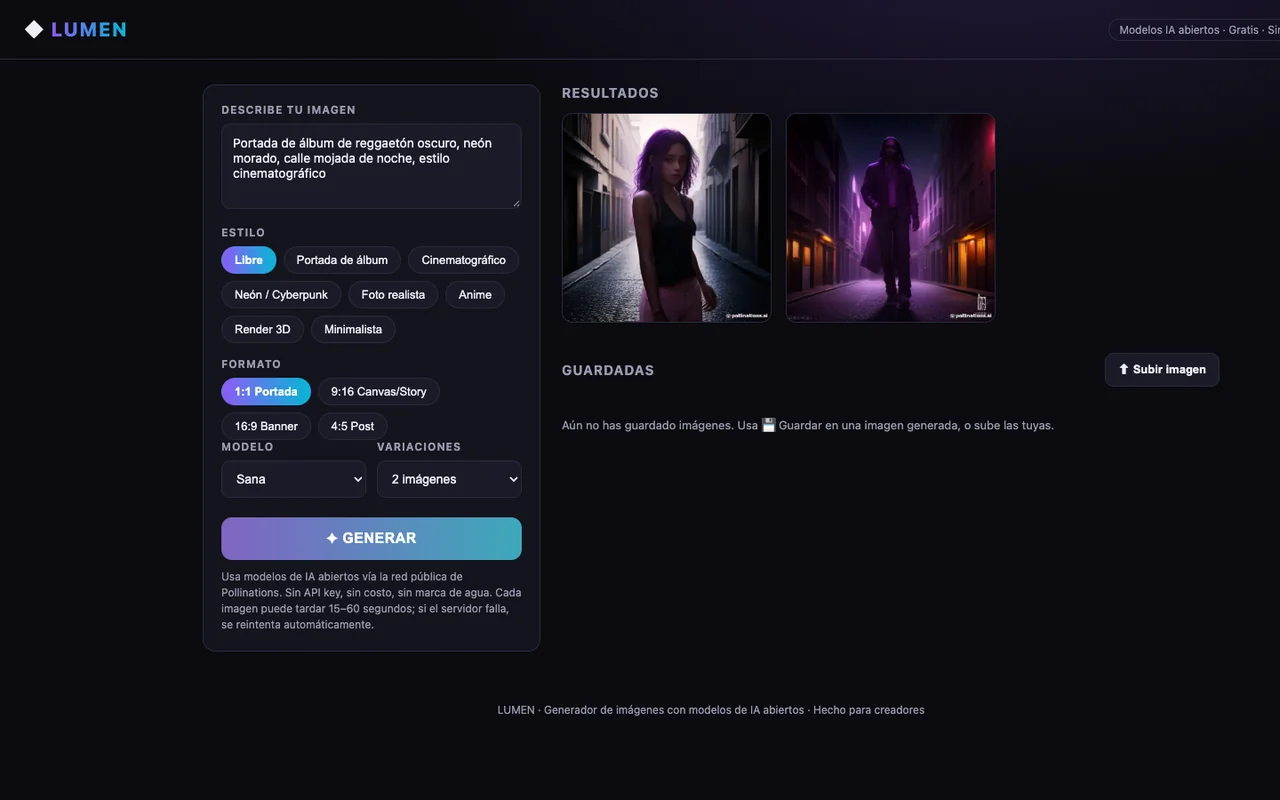The image size is (1280, 800).
Task: Click the LUMEN diamond logo icon
Action: [x=34, y=29]
